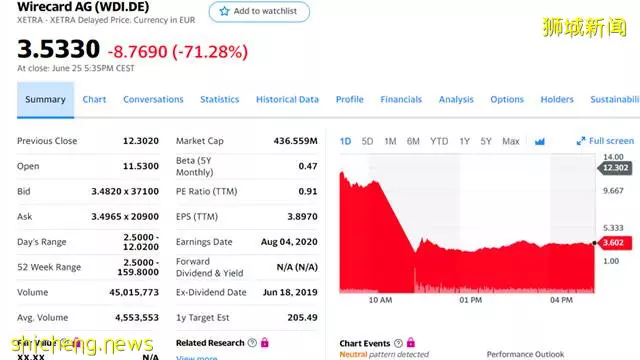
Task: Select the 1D chart range
Action: tap(345, 141)
